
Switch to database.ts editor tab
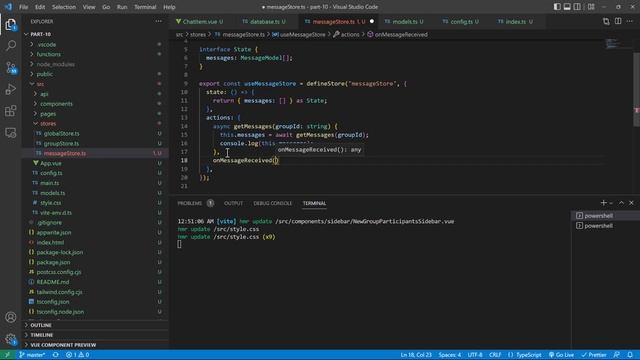coord(264,21)
